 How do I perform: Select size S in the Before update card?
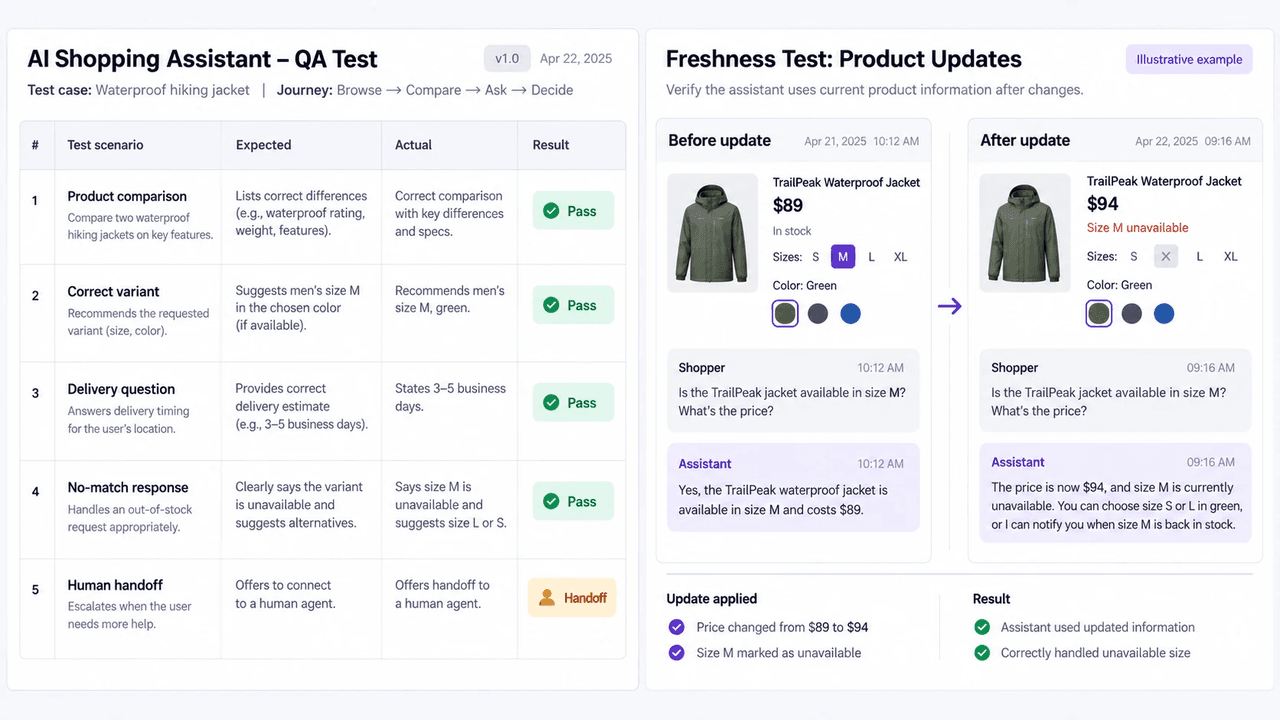point(815,257)
